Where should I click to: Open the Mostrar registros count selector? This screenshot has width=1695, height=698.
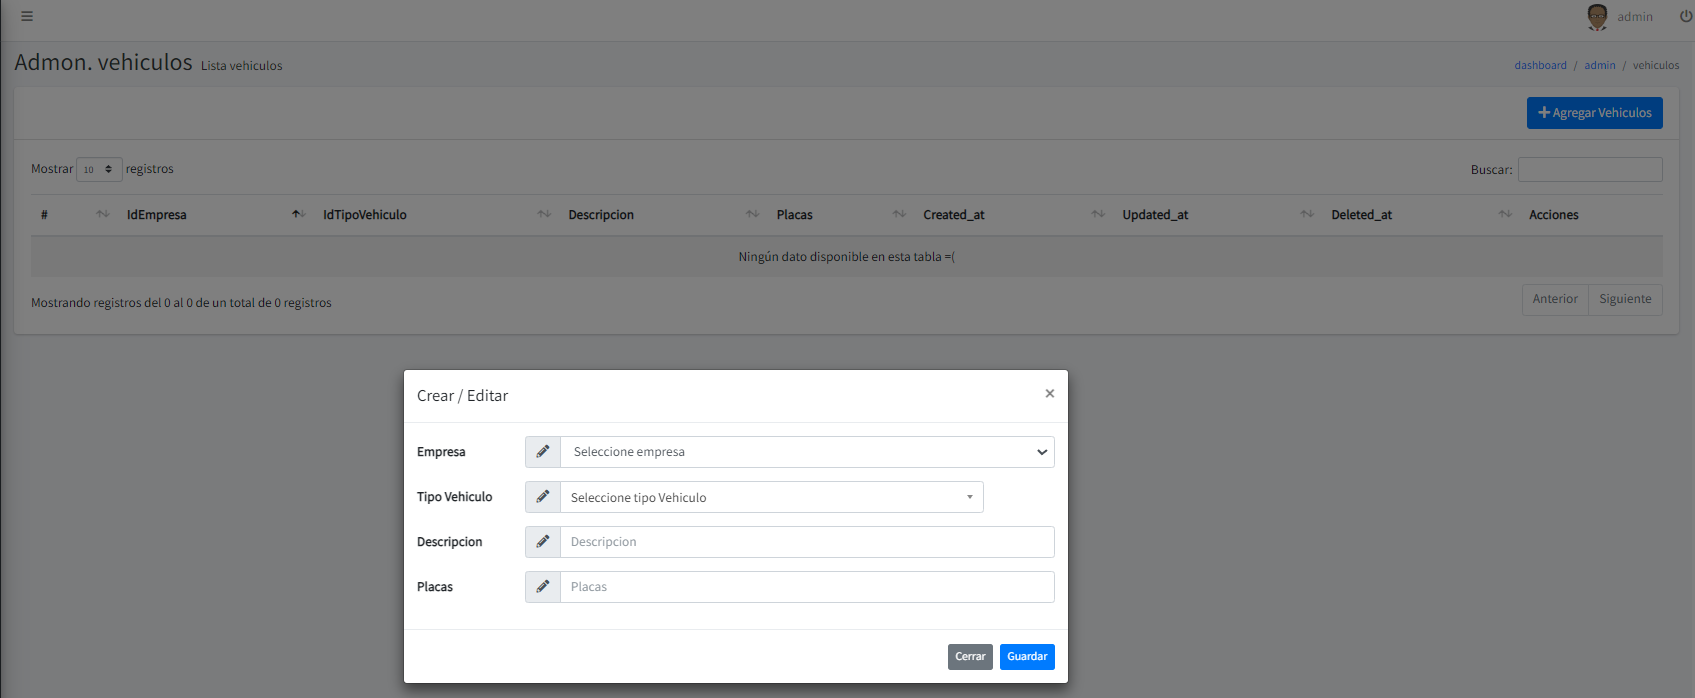coord(99,169)
